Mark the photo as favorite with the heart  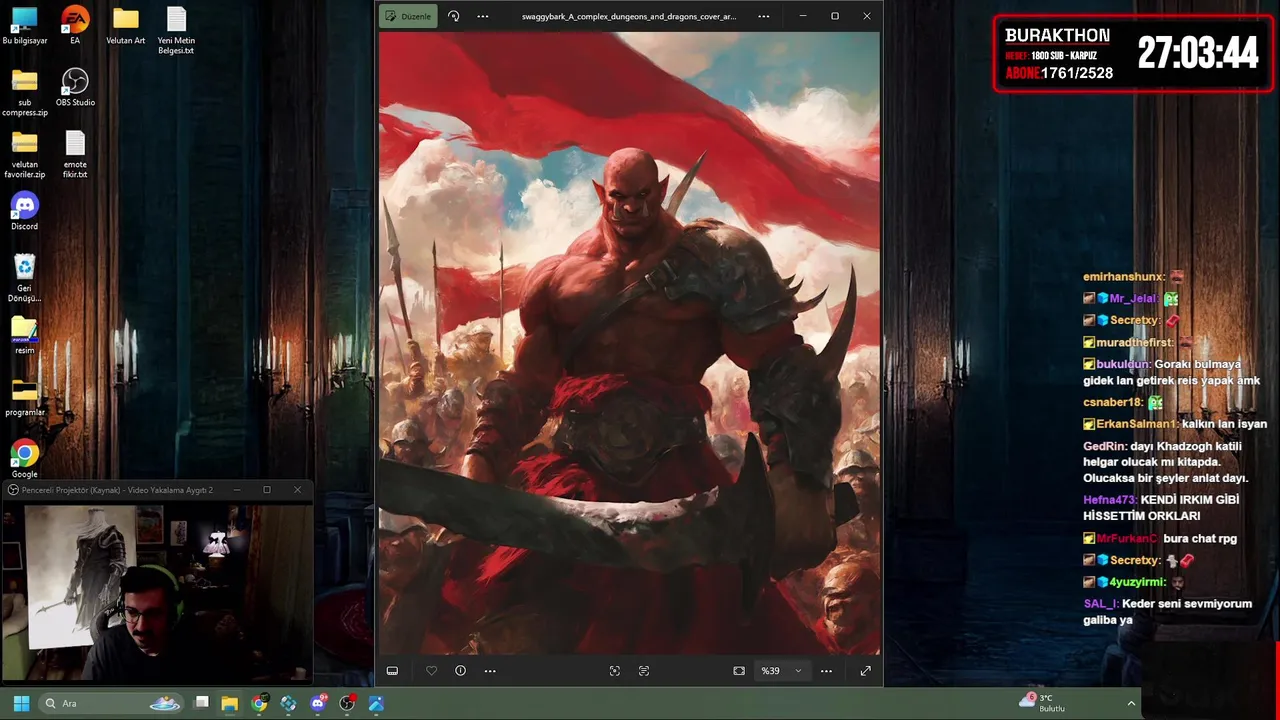click(431, 671)
